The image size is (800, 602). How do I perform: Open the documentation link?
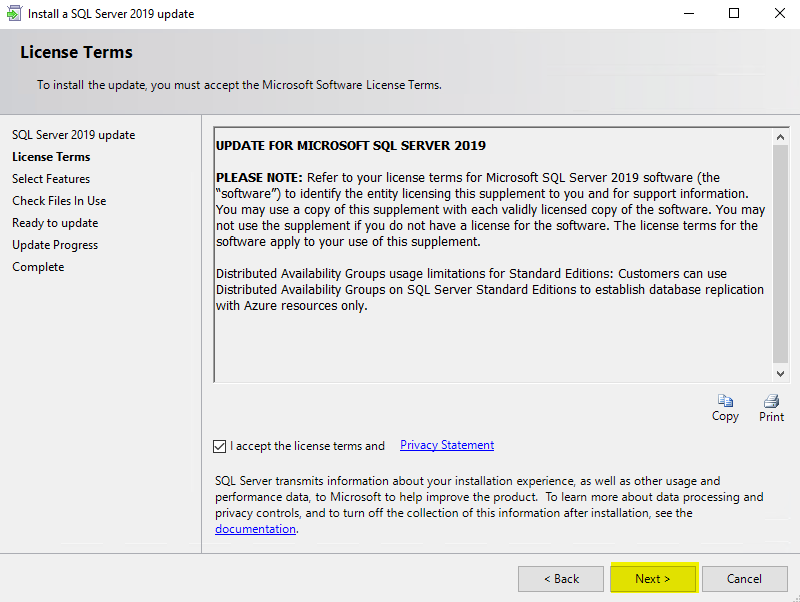point(255,529)
